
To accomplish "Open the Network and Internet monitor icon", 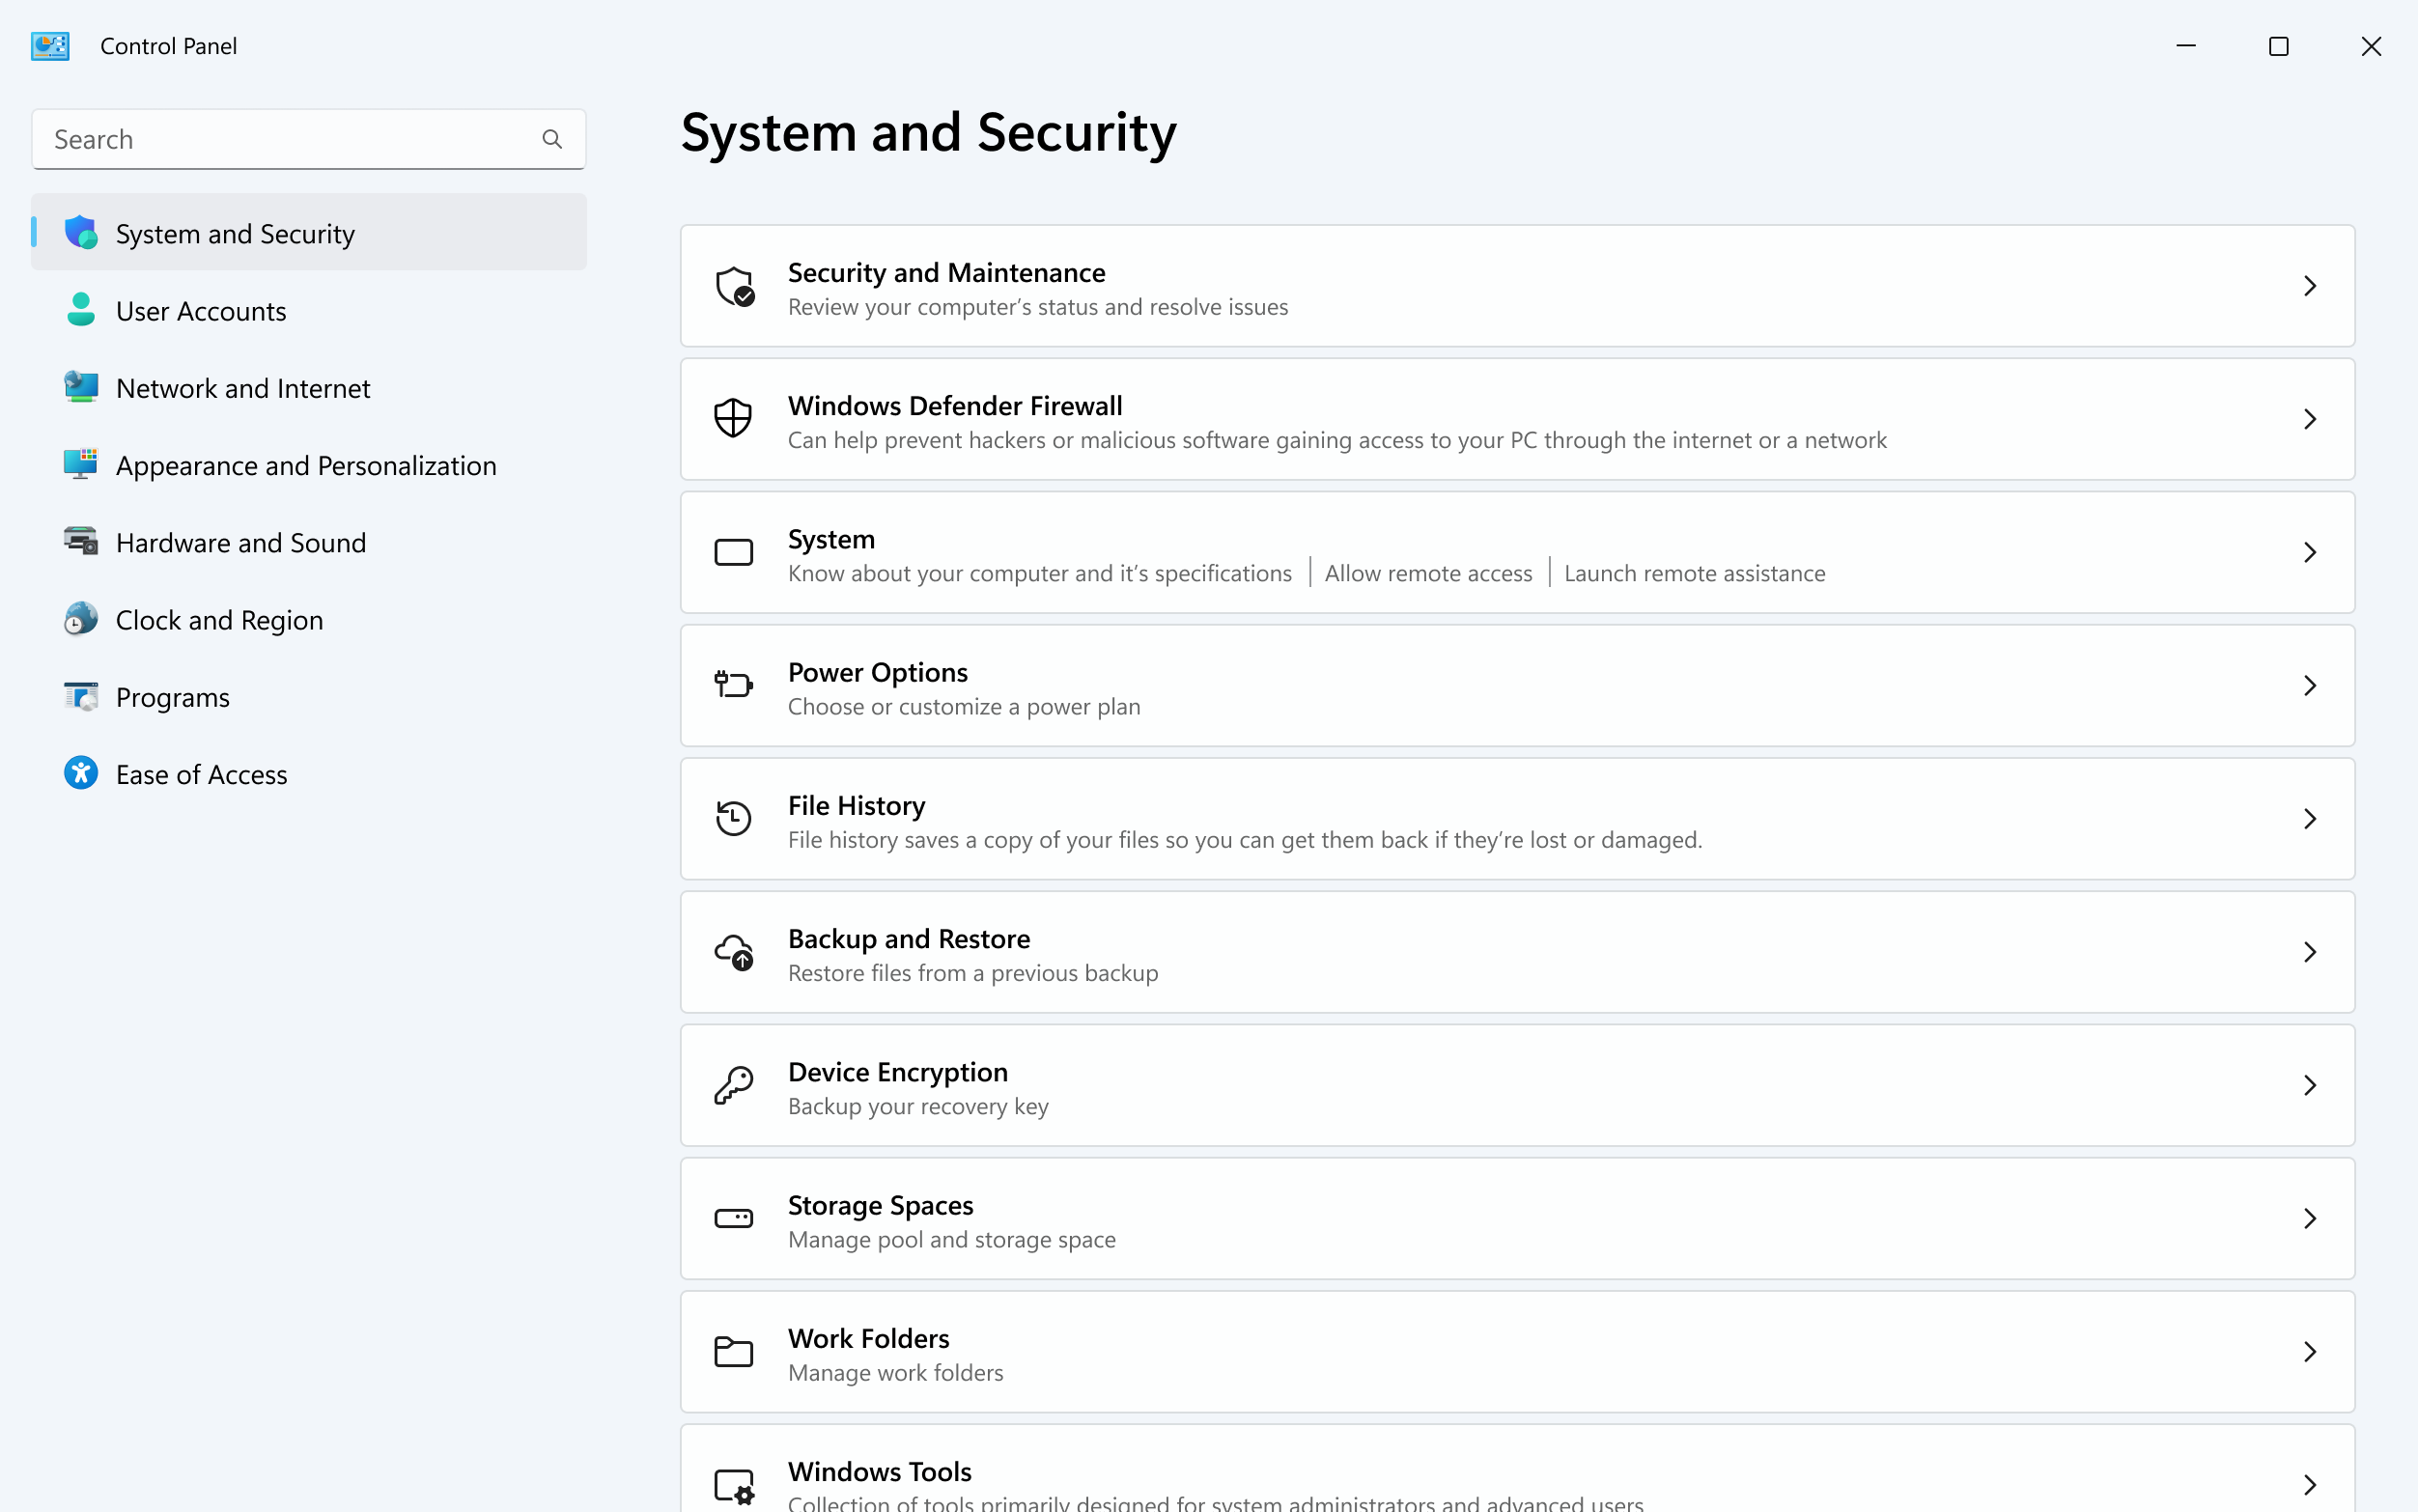I will pos(80,387).
